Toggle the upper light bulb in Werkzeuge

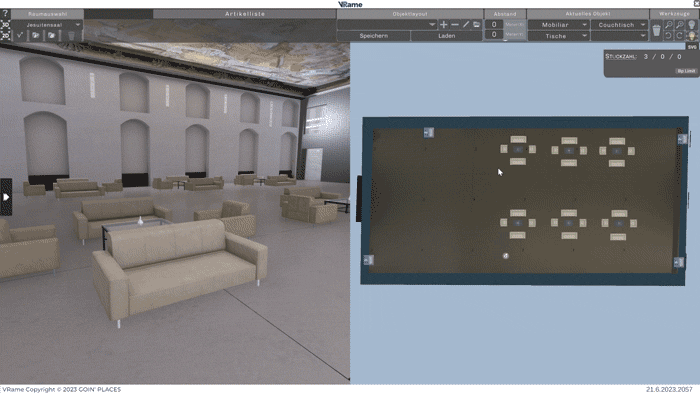[692, 25]
